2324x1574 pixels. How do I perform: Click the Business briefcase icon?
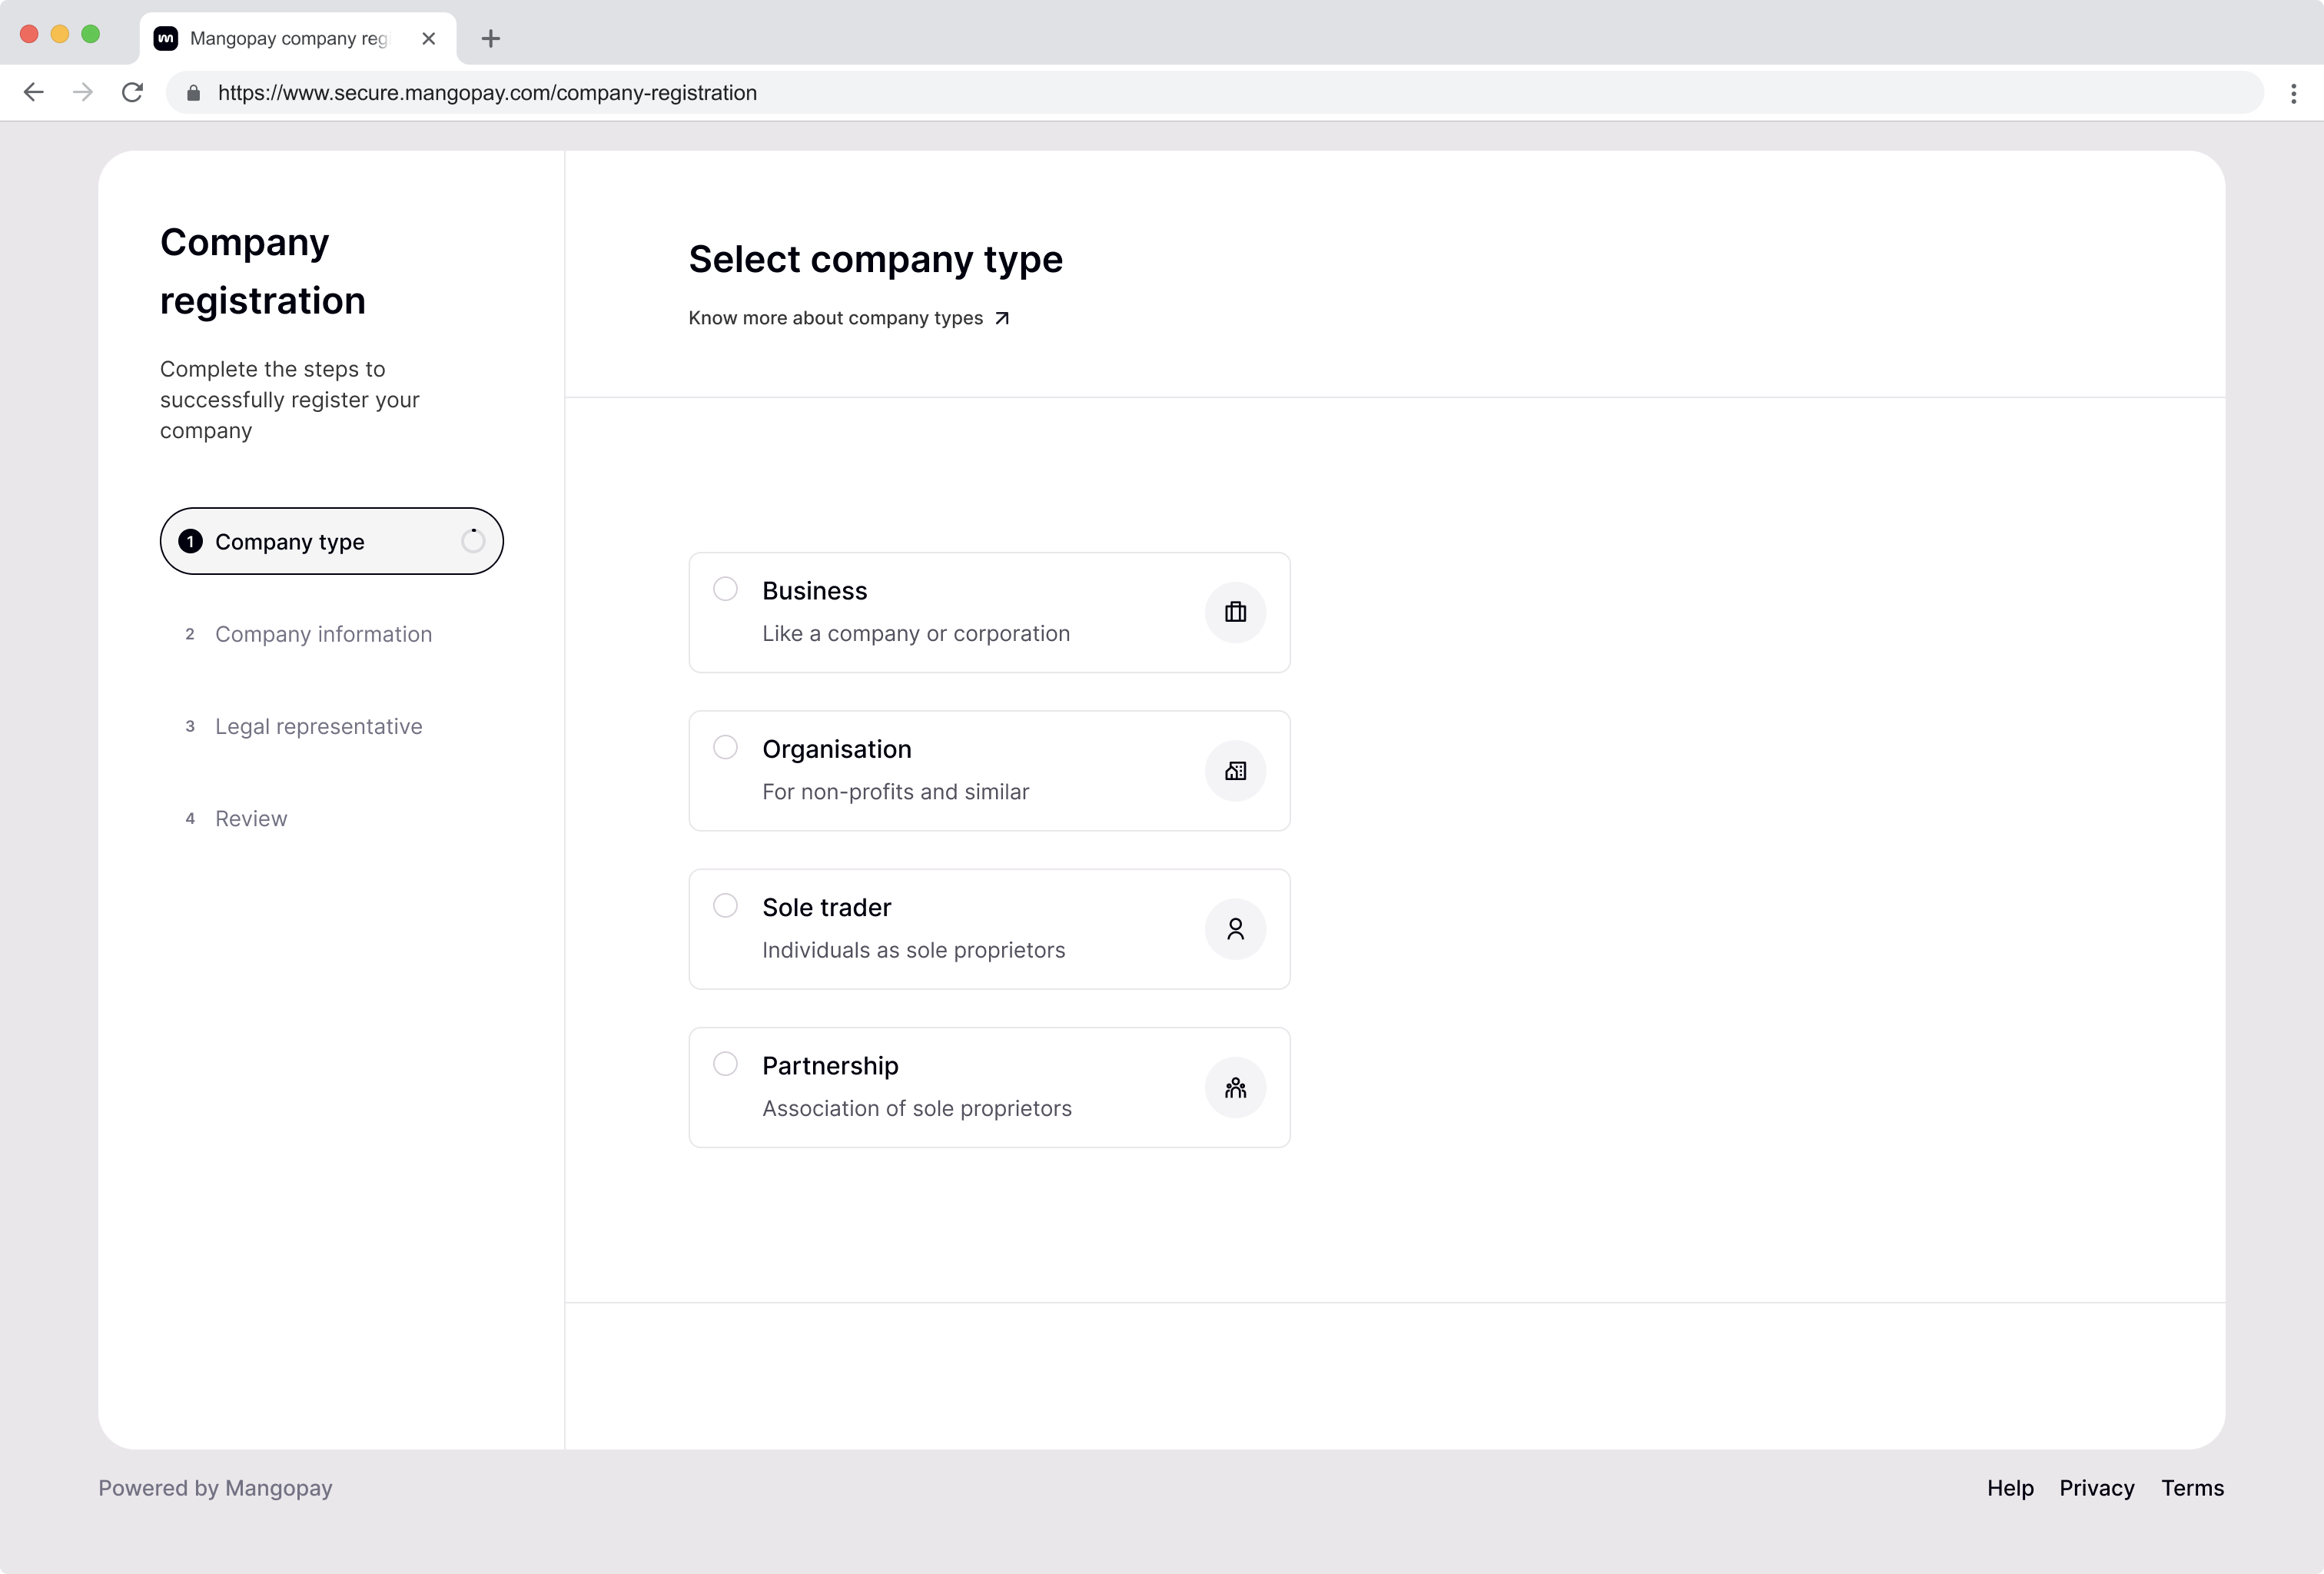1235,612
